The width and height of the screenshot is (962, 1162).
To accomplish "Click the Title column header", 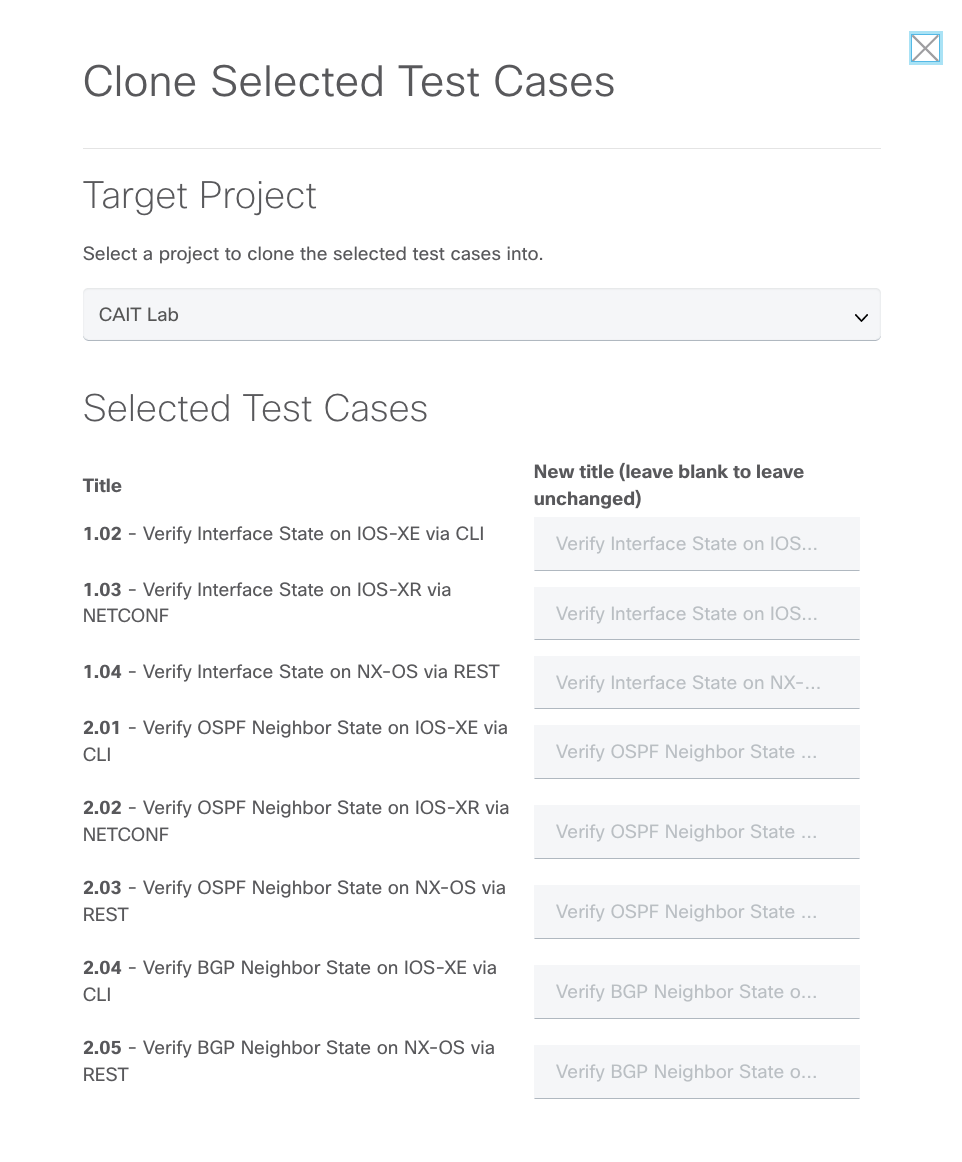I will point(102,486).
